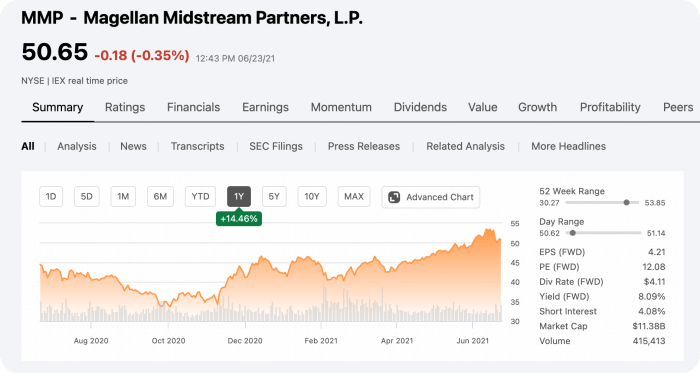Screen dimensions: 700x373
Task: Click the Volume value 415,413
Action: (x=649, y=341)
